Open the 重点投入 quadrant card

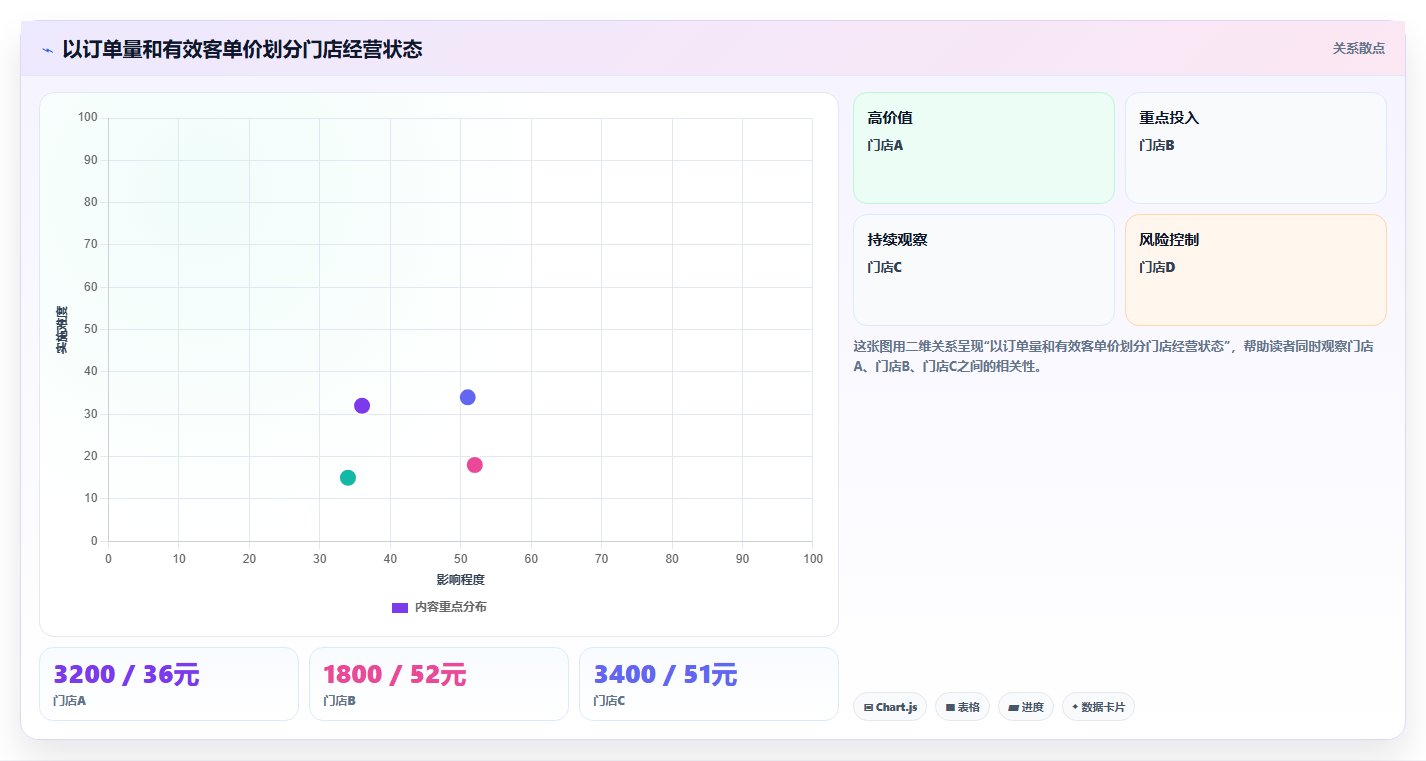(1256, 148)
